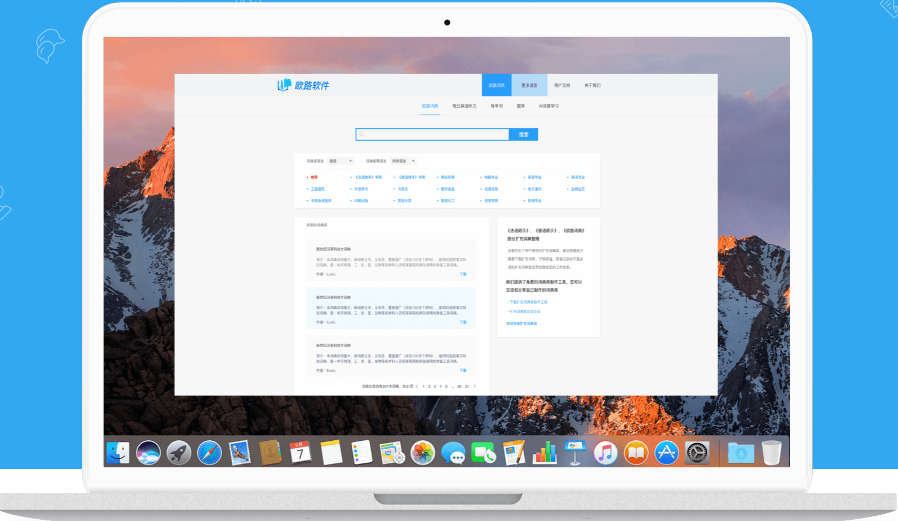Screen dimensions: 898x521
Task: Go to page 3 in pagination
Action: (435, 386)
